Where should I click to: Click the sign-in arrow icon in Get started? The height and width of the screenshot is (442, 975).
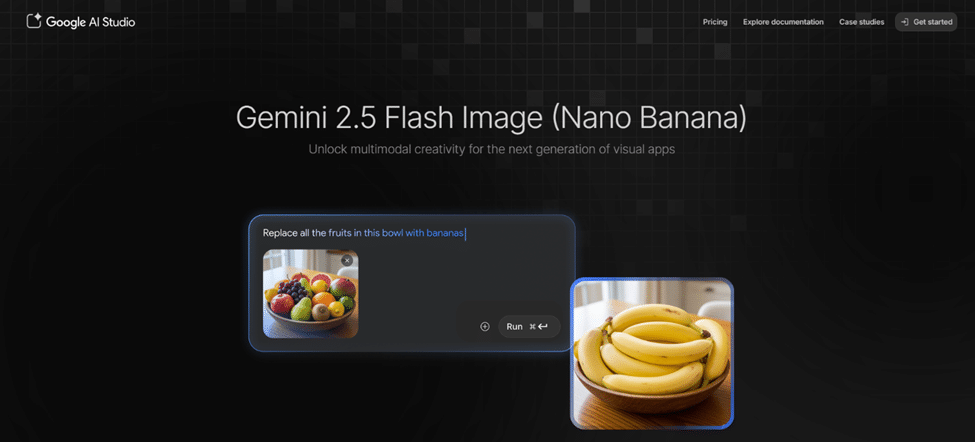point(905,22)
